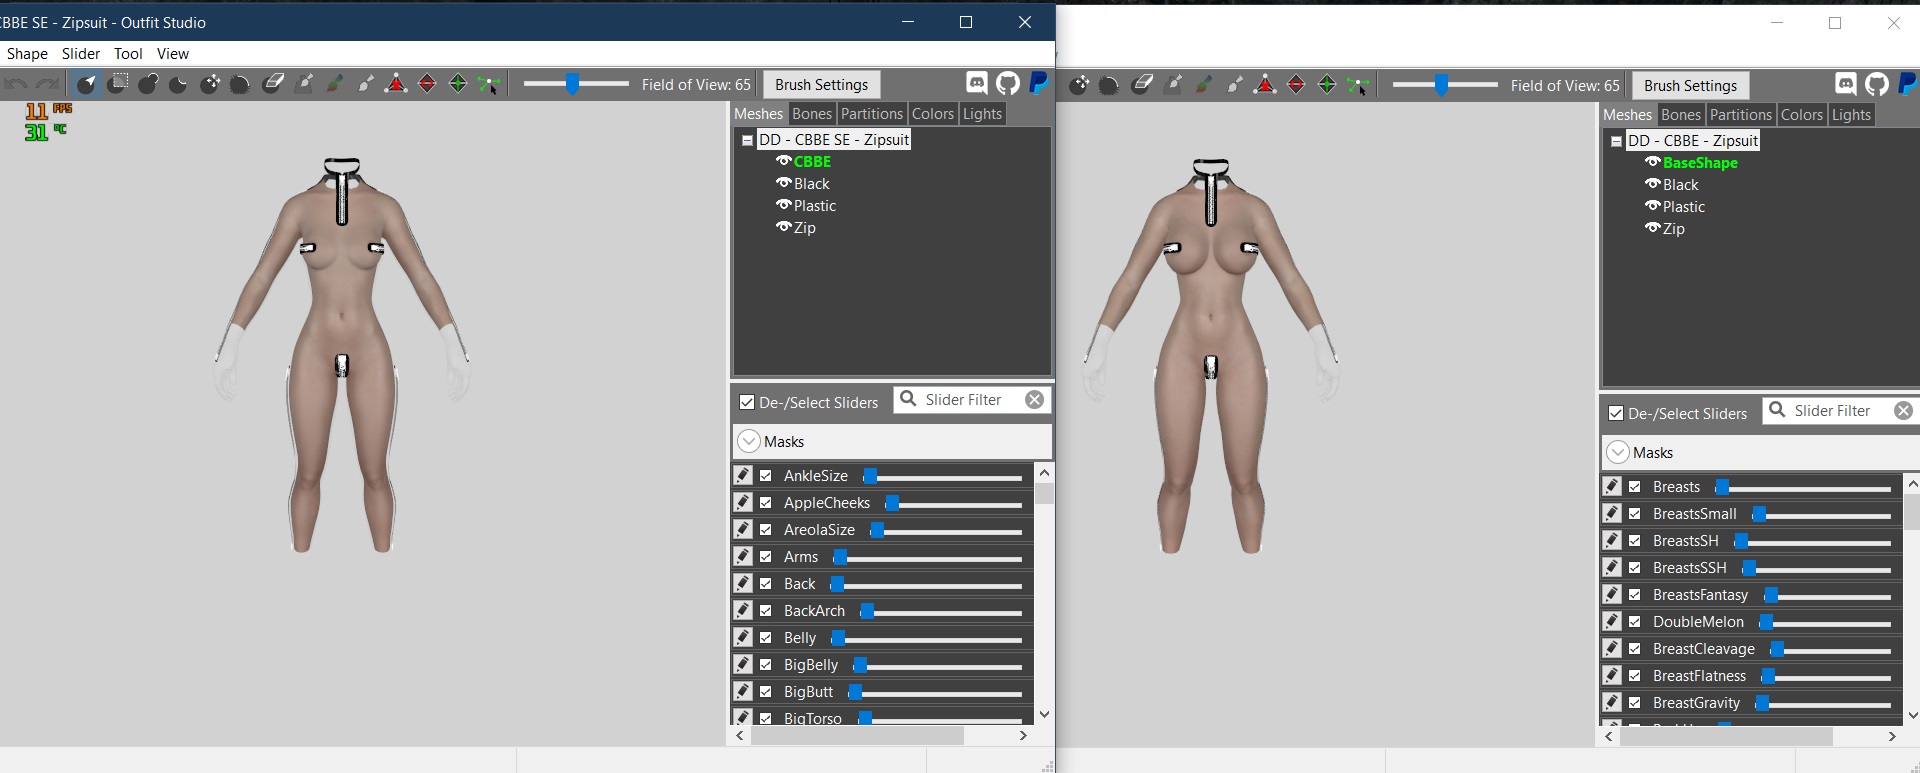Click the Undo arrow icon

tap(16, 84)
